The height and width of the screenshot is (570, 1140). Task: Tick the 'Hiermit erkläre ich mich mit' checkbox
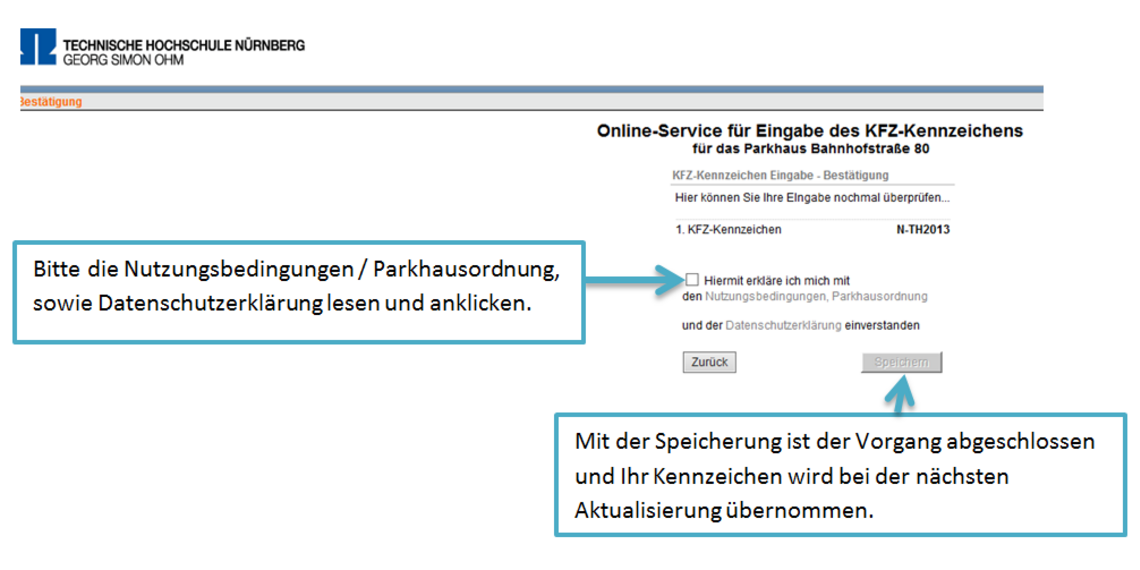692,280
